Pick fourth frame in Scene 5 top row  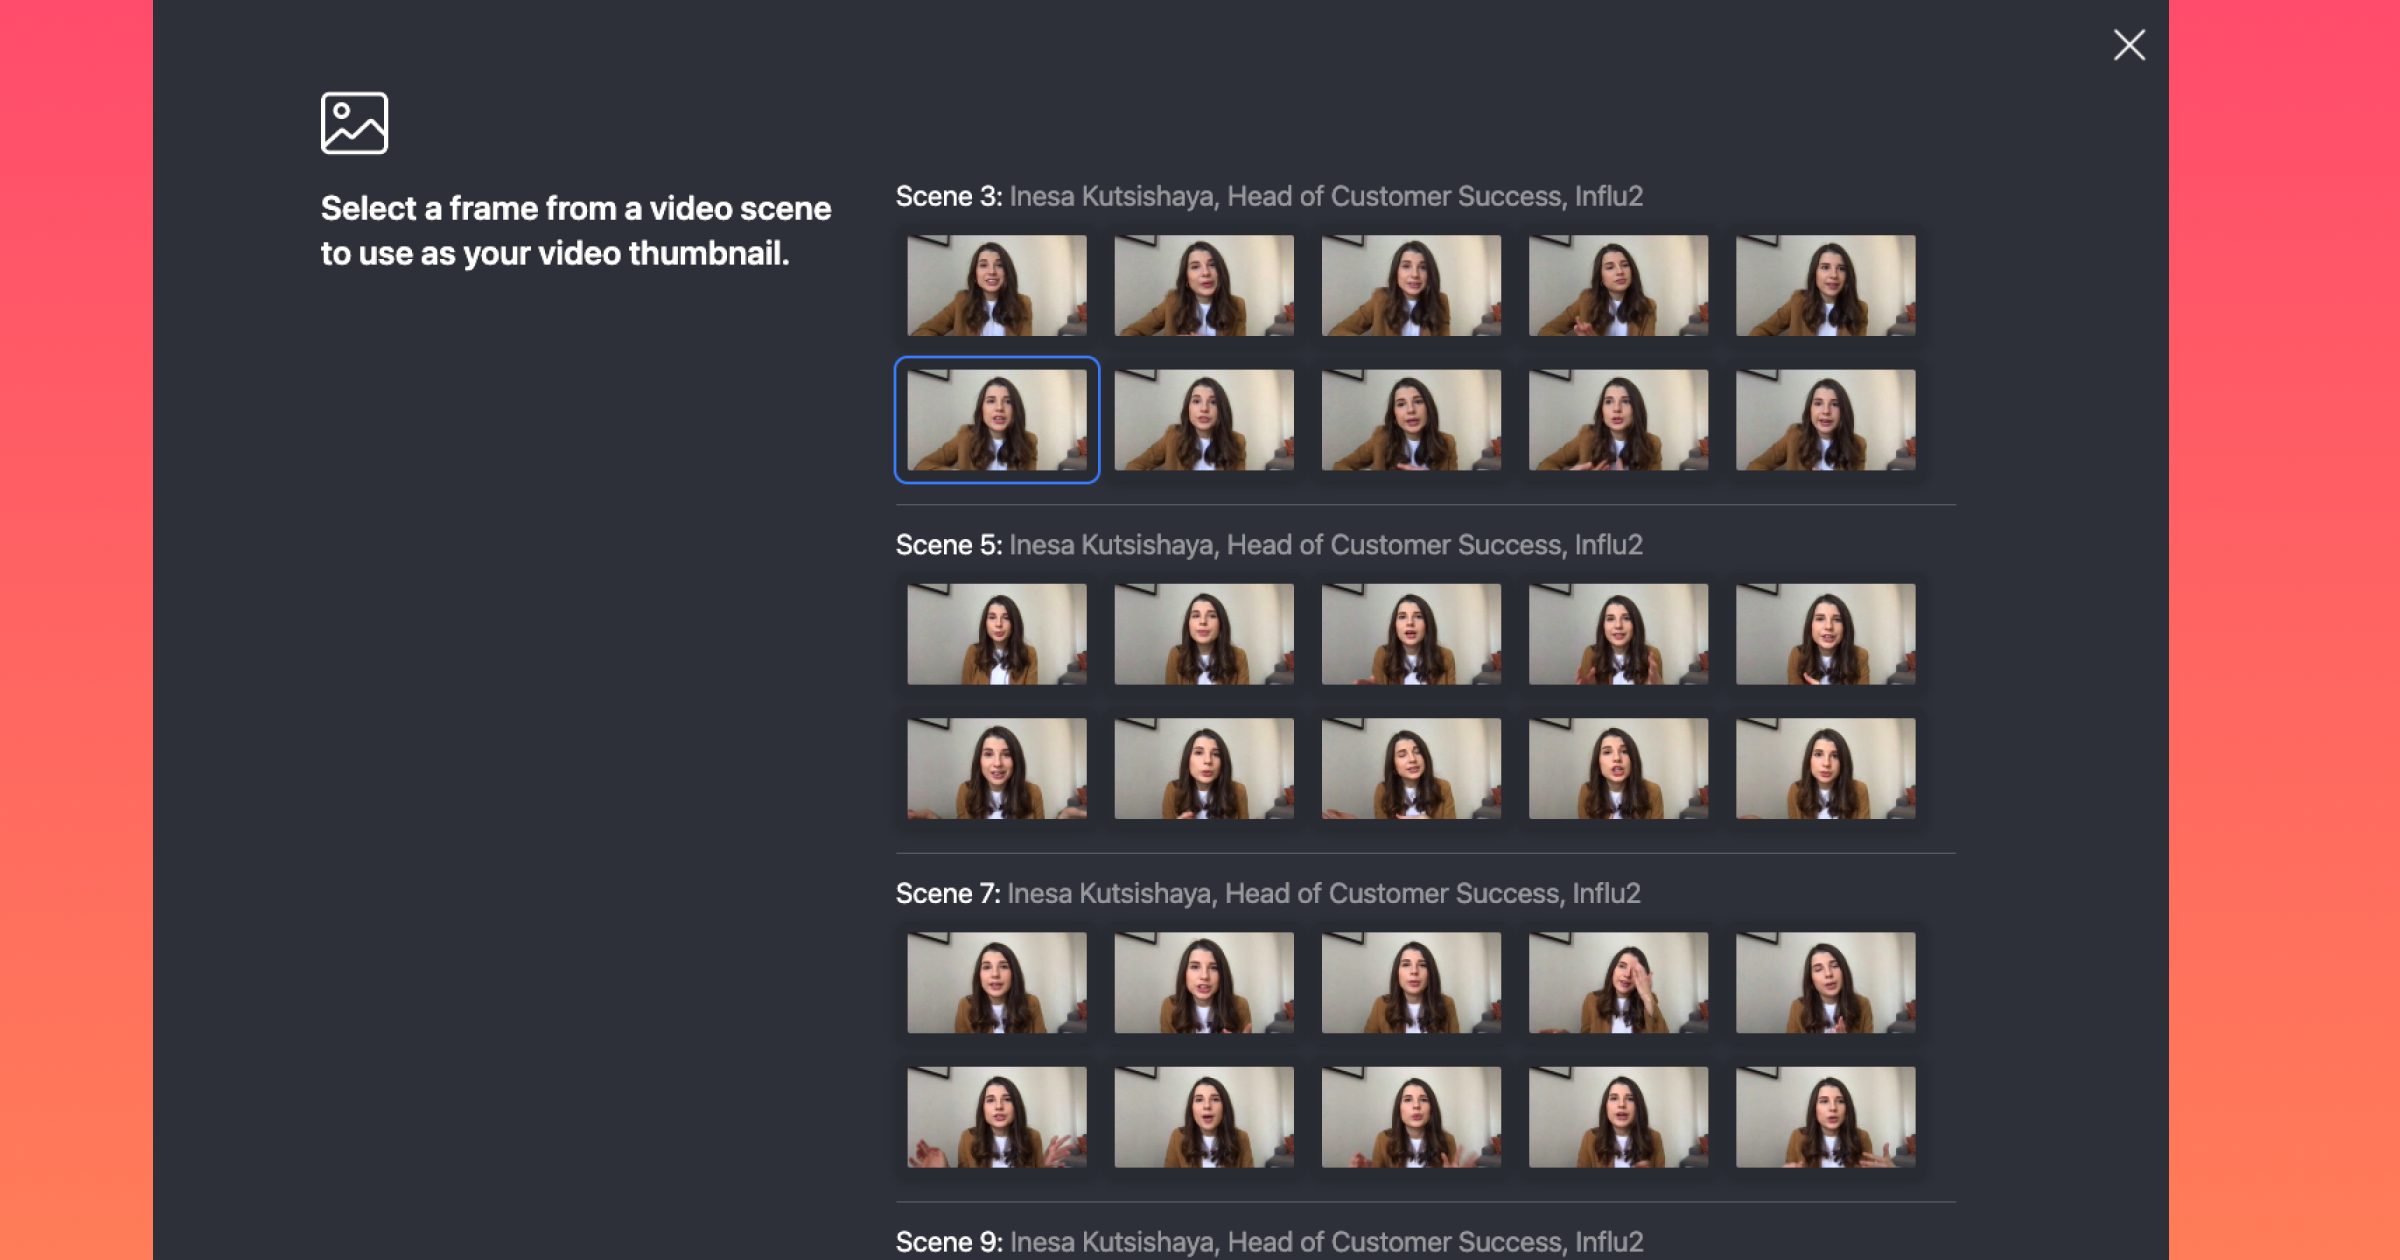coord(1618,634)
